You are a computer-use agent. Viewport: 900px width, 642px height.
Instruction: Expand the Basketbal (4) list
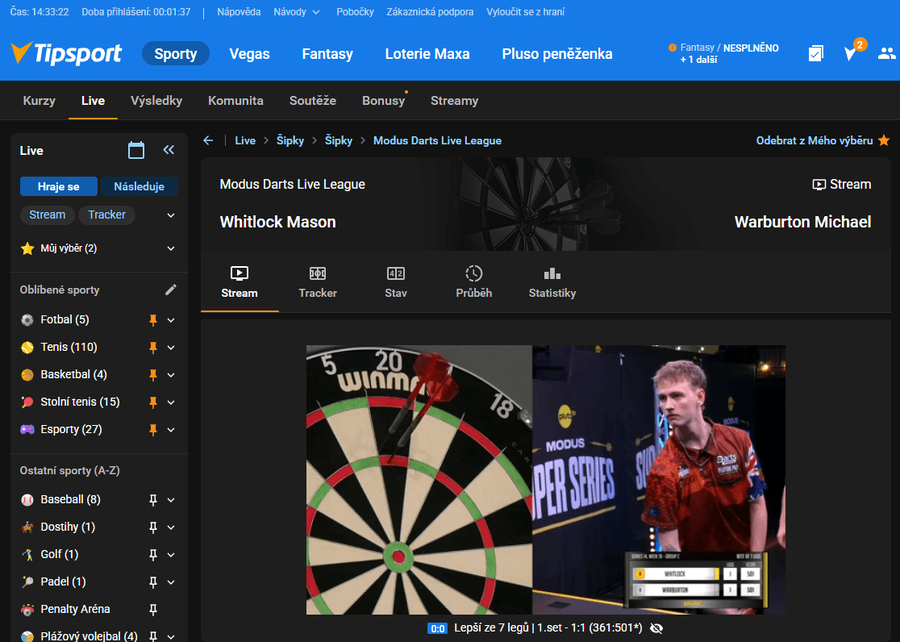tap(170, 375)
